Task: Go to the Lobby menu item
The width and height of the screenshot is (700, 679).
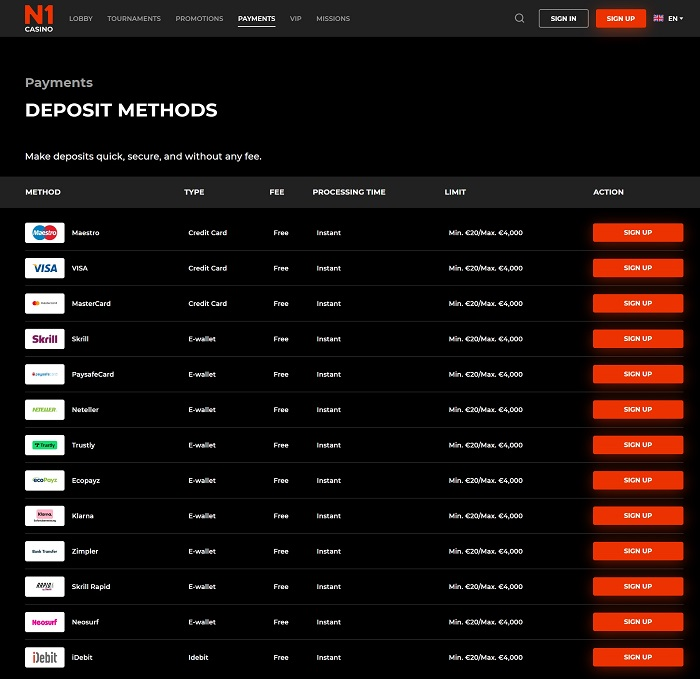Action: coord(81,18)
